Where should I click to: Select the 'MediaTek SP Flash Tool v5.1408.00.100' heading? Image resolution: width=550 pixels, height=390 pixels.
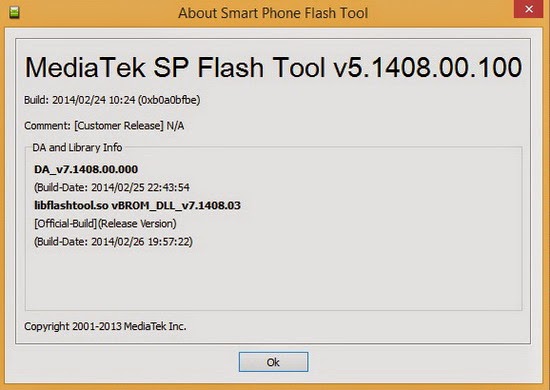click(x=274, y=67)
